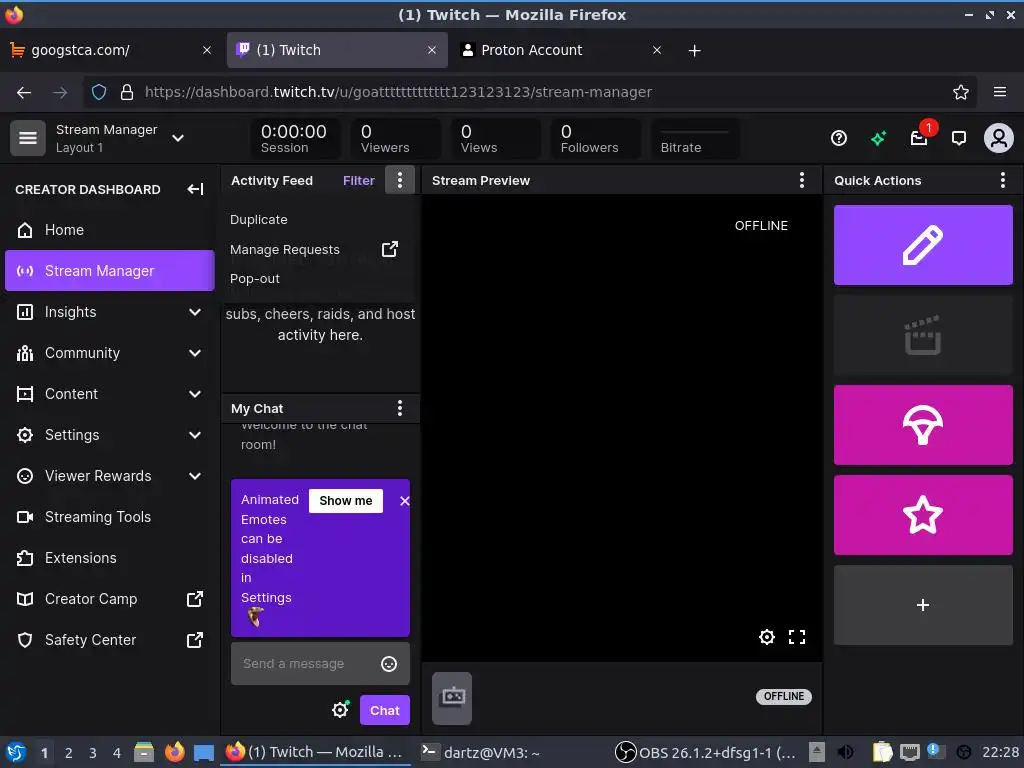Open Streaming Tools in the sidebar
Viewport: 1024px width, 768px height.
(x=110, y=517)
